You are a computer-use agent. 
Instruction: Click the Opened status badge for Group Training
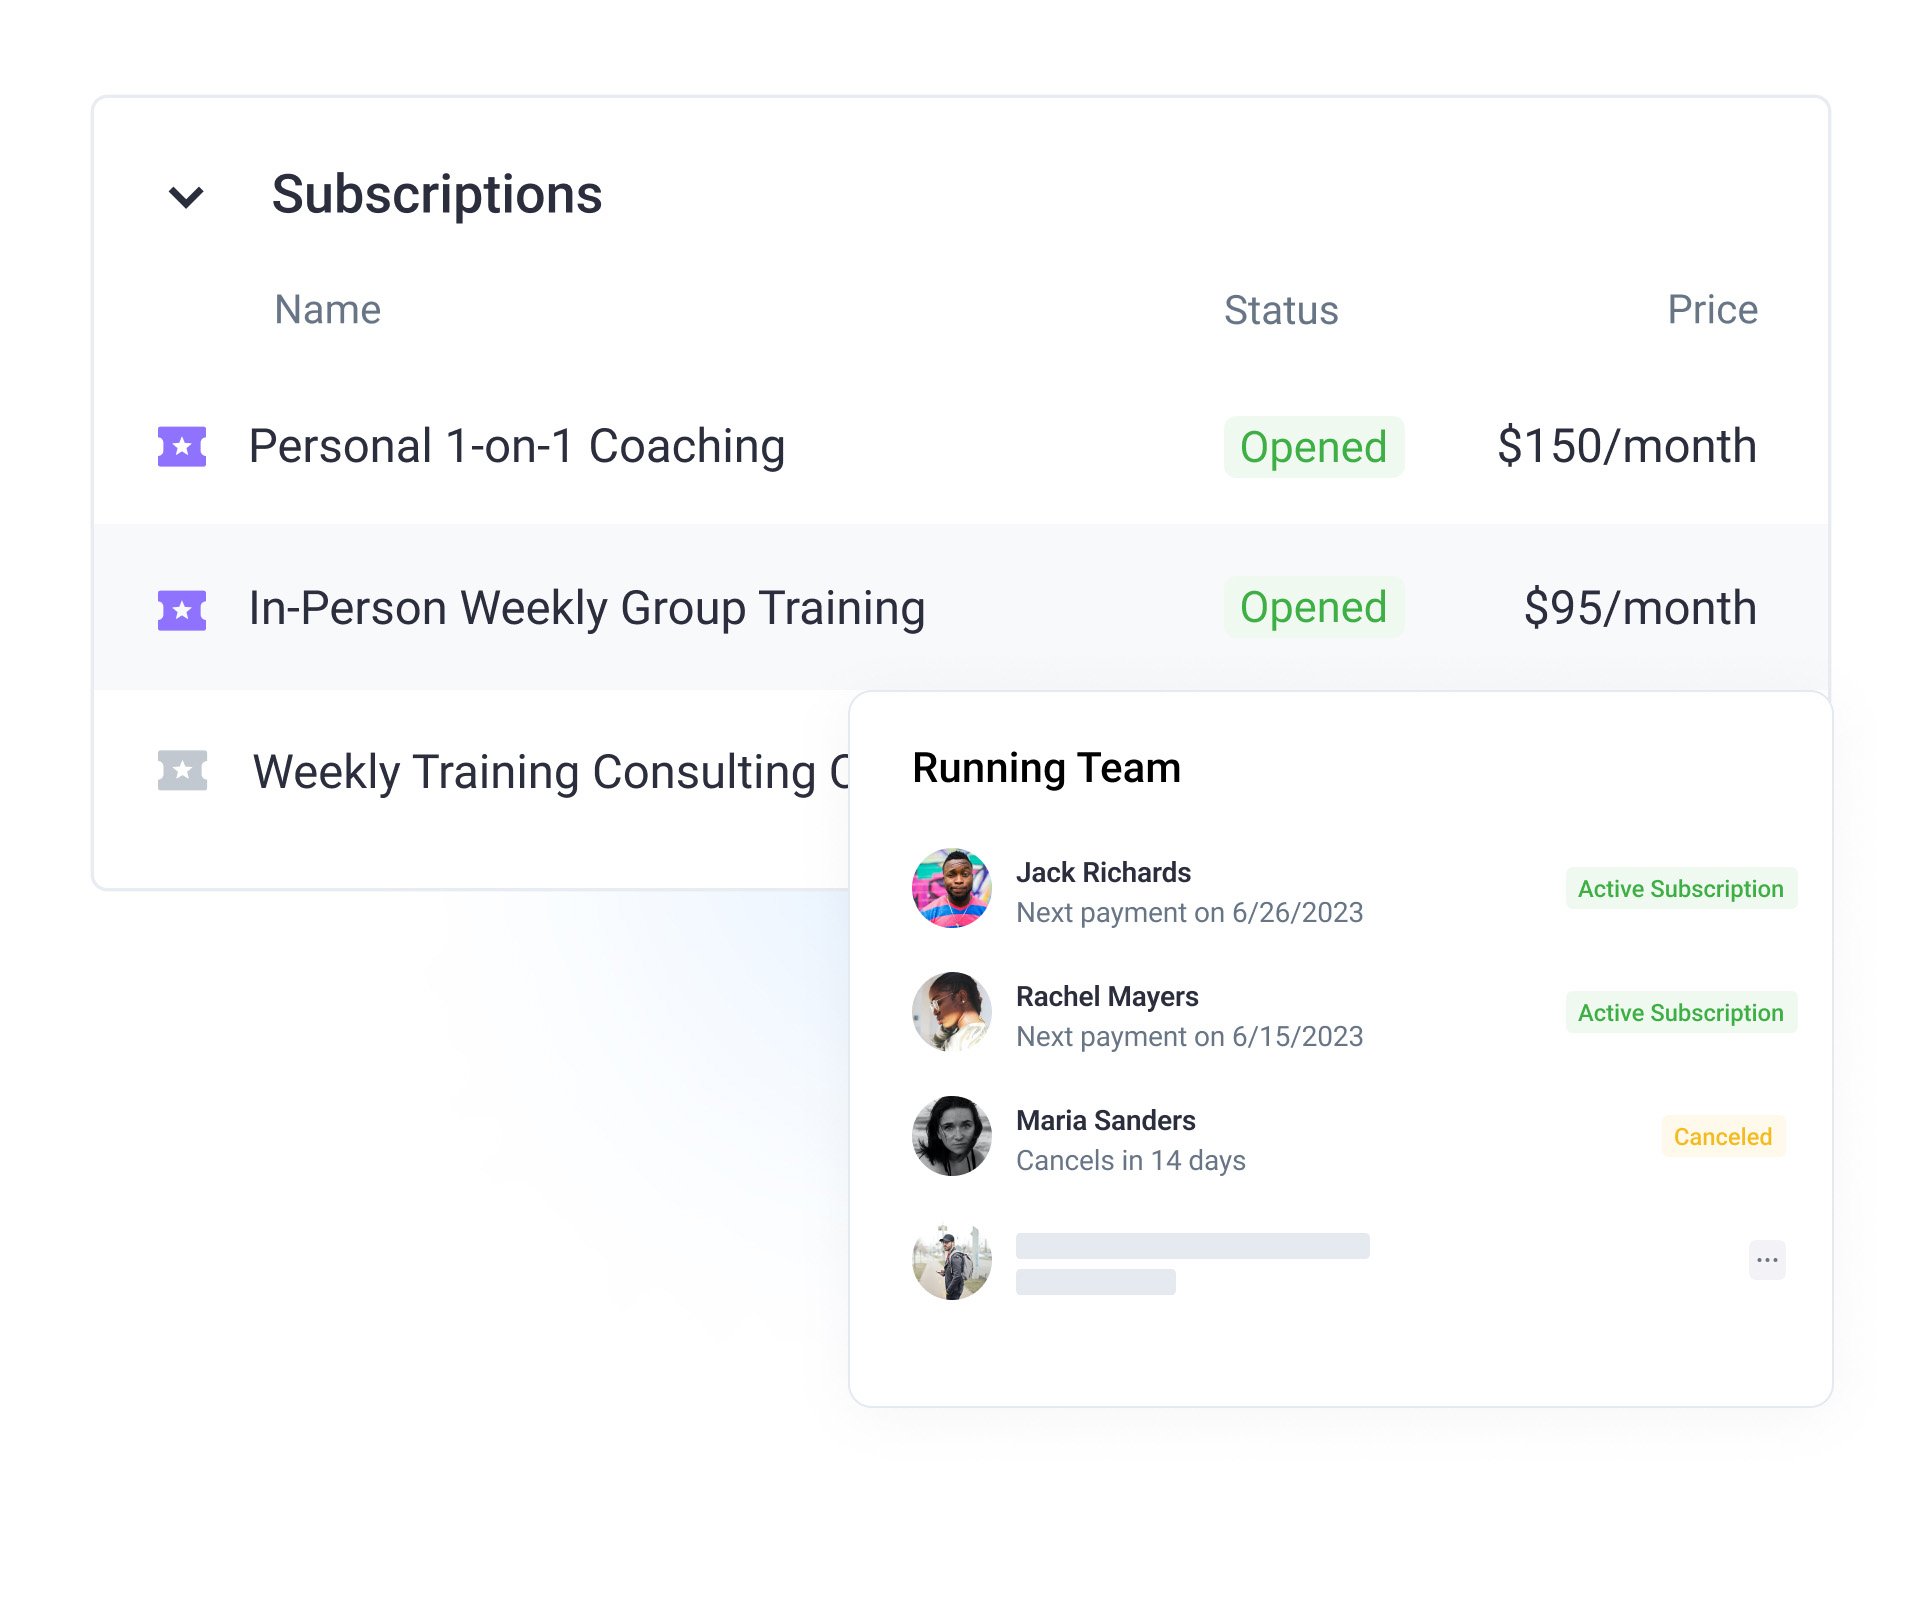pyautogui.click(x=1313, y=608)
